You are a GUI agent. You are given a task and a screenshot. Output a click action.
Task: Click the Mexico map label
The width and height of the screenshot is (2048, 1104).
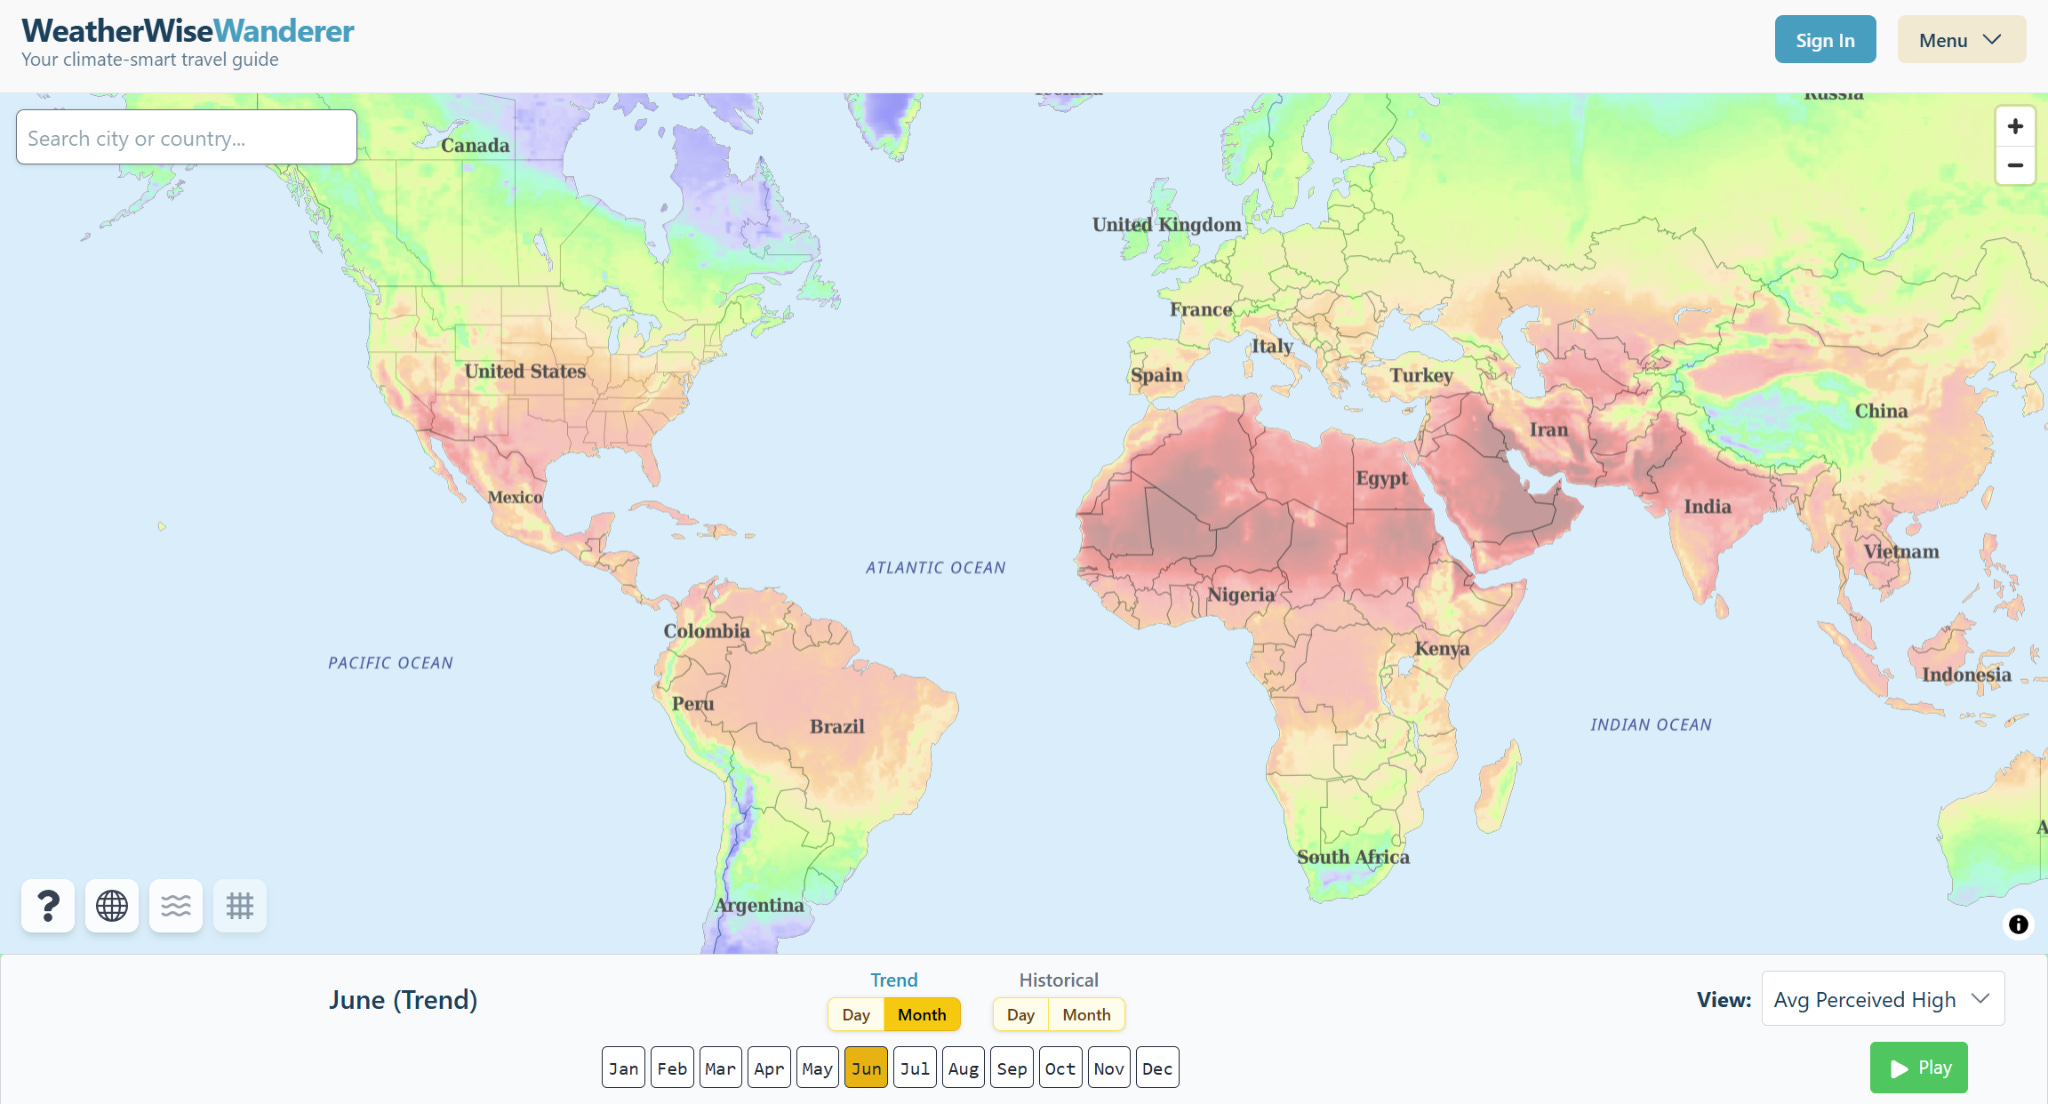[x=515, y=497]
